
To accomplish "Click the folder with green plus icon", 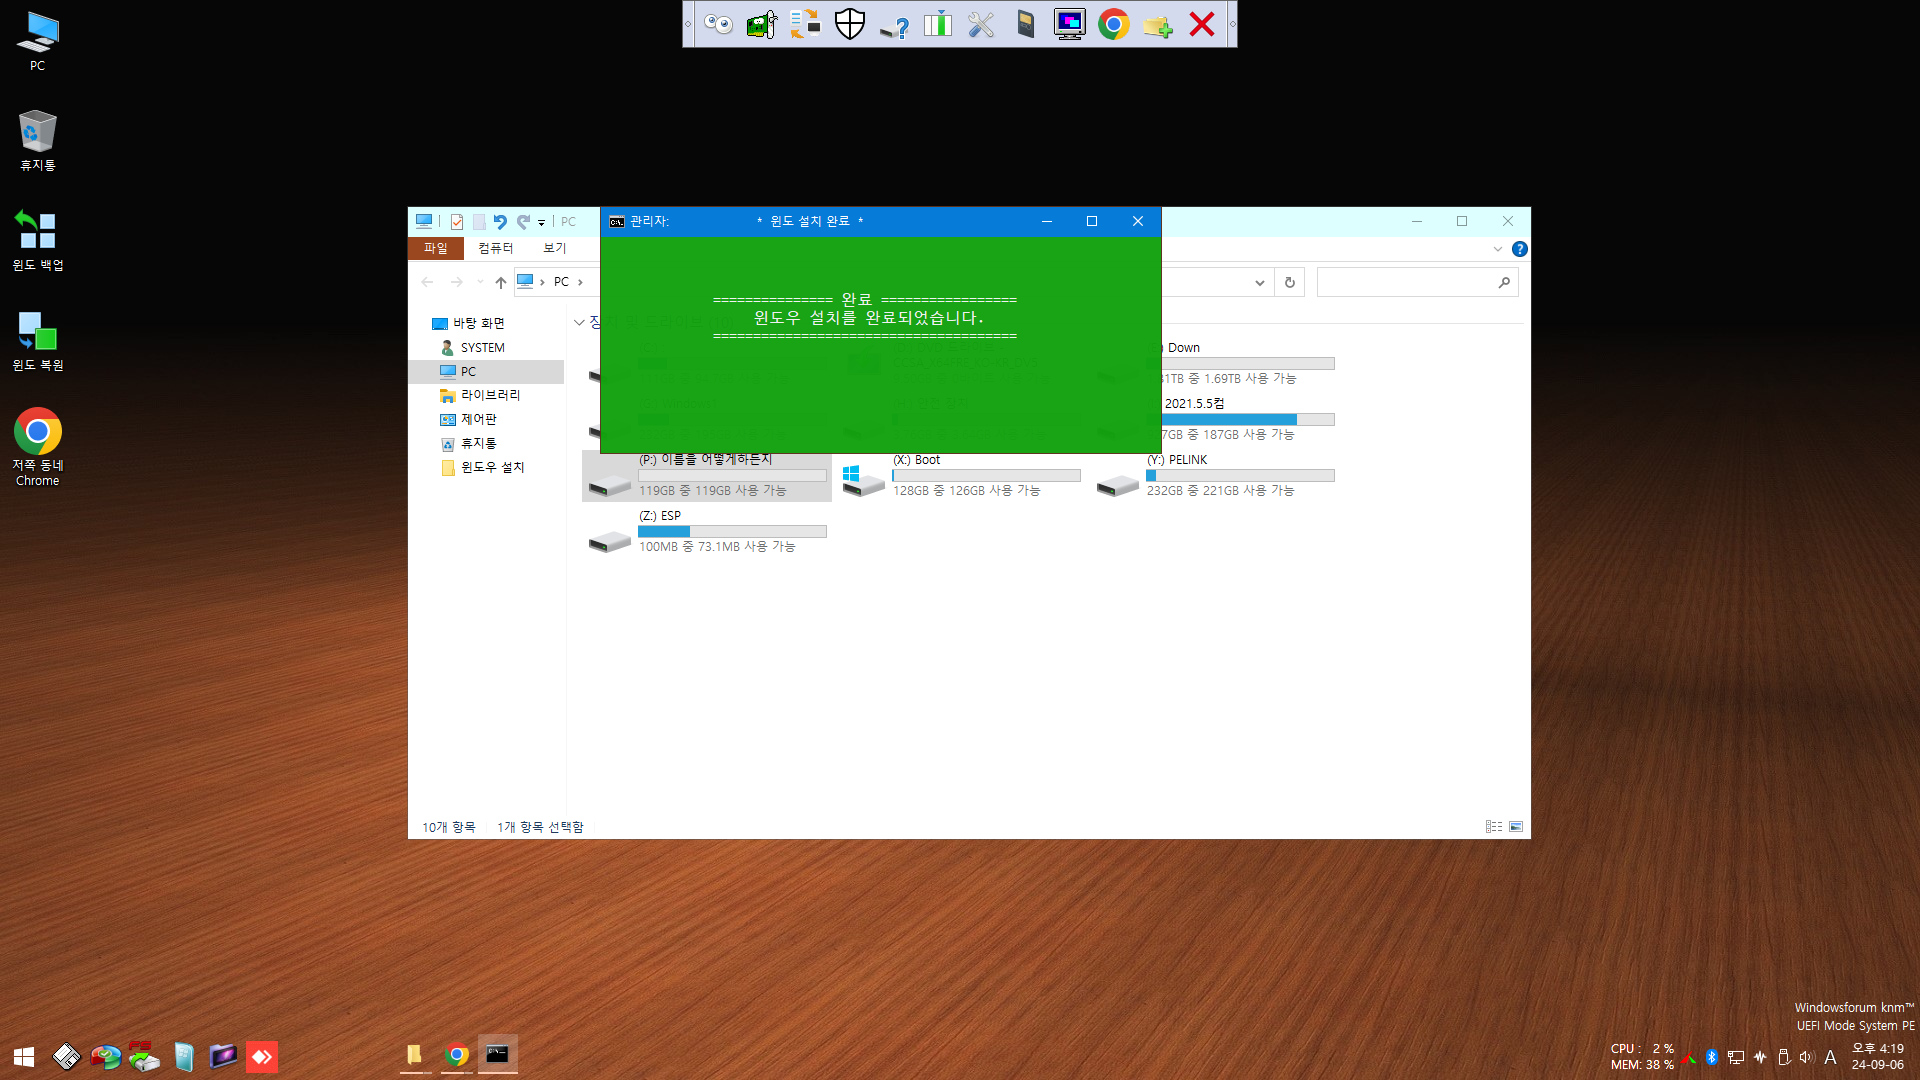I will pyautogui.click(x=1158, y=26).
